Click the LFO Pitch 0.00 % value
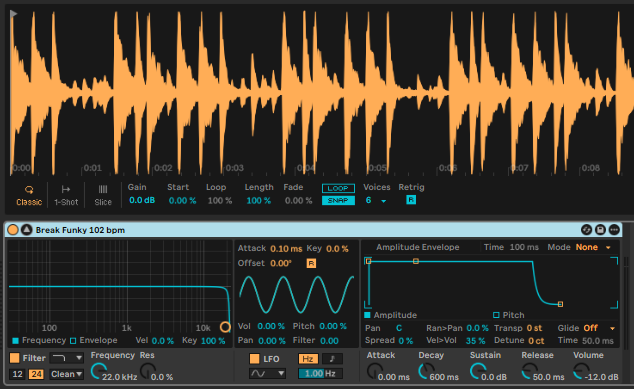This screenshot has width=634, height=389. click(x=333, y=326)
